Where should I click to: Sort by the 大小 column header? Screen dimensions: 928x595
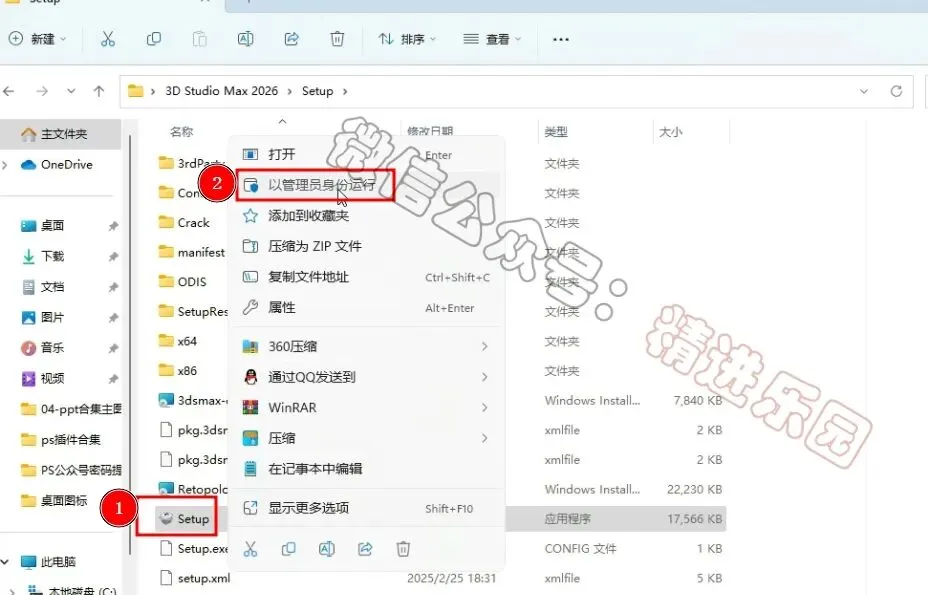point(671,132)
